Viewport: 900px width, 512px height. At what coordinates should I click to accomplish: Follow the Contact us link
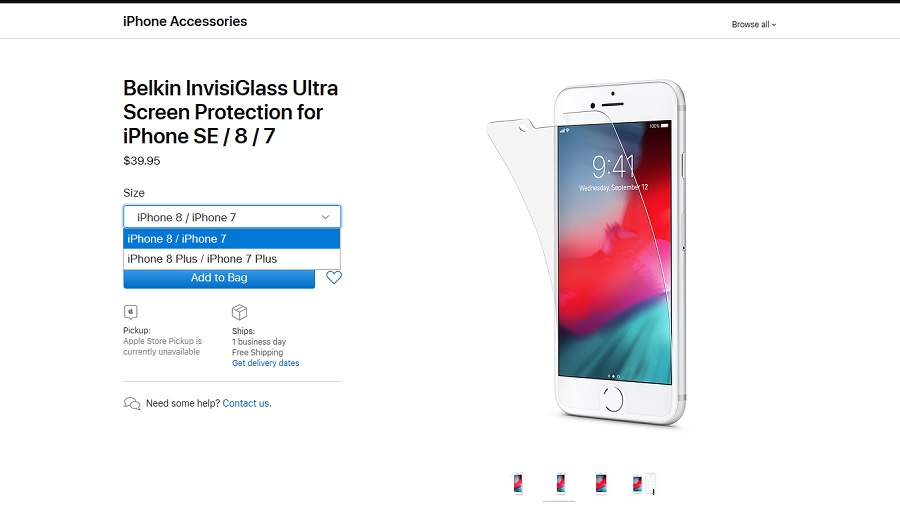coord(247,404)
